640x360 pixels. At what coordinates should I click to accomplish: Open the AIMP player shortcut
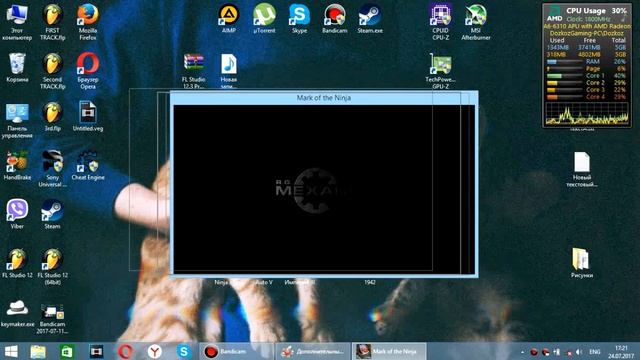229,19
